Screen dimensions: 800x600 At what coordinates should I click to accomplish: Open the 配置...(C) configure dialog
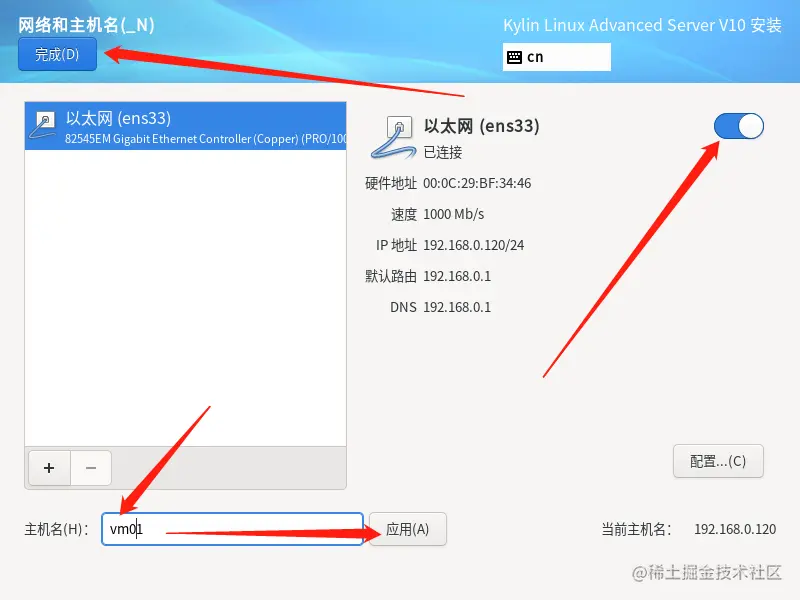point(718,461)
